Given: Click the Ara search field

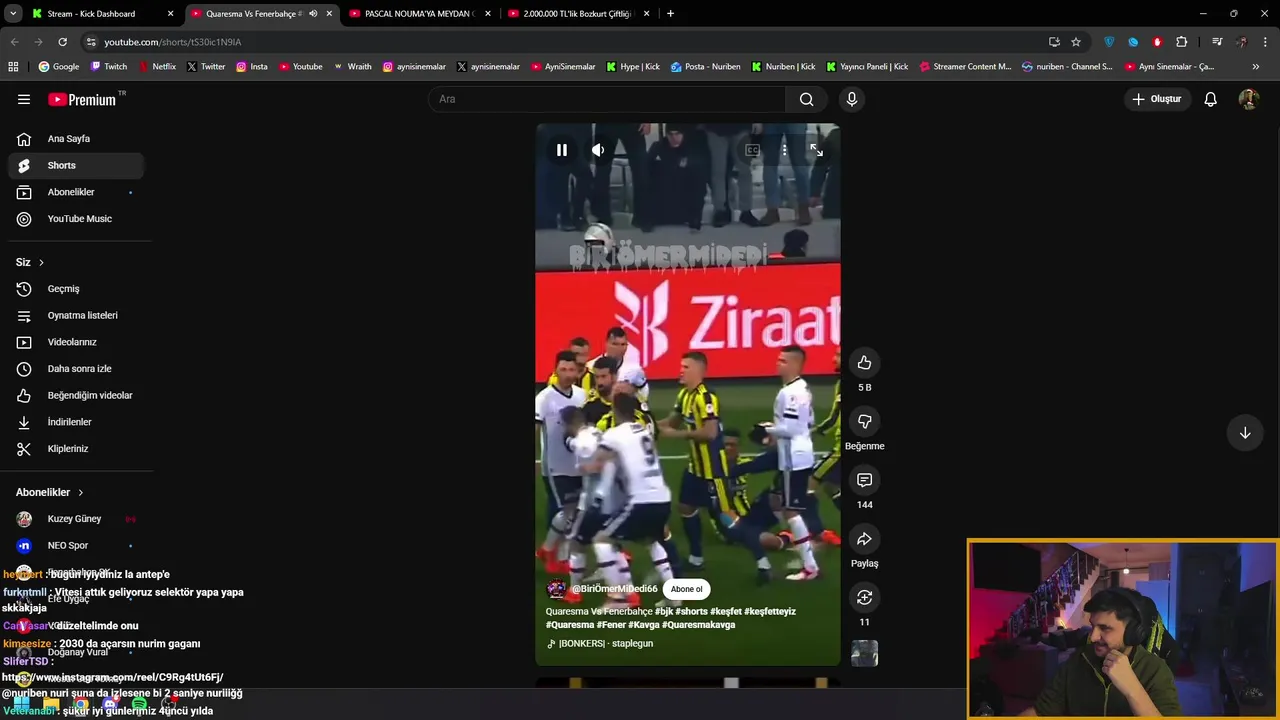Looking at the screenshot, I should coord(607,99).
